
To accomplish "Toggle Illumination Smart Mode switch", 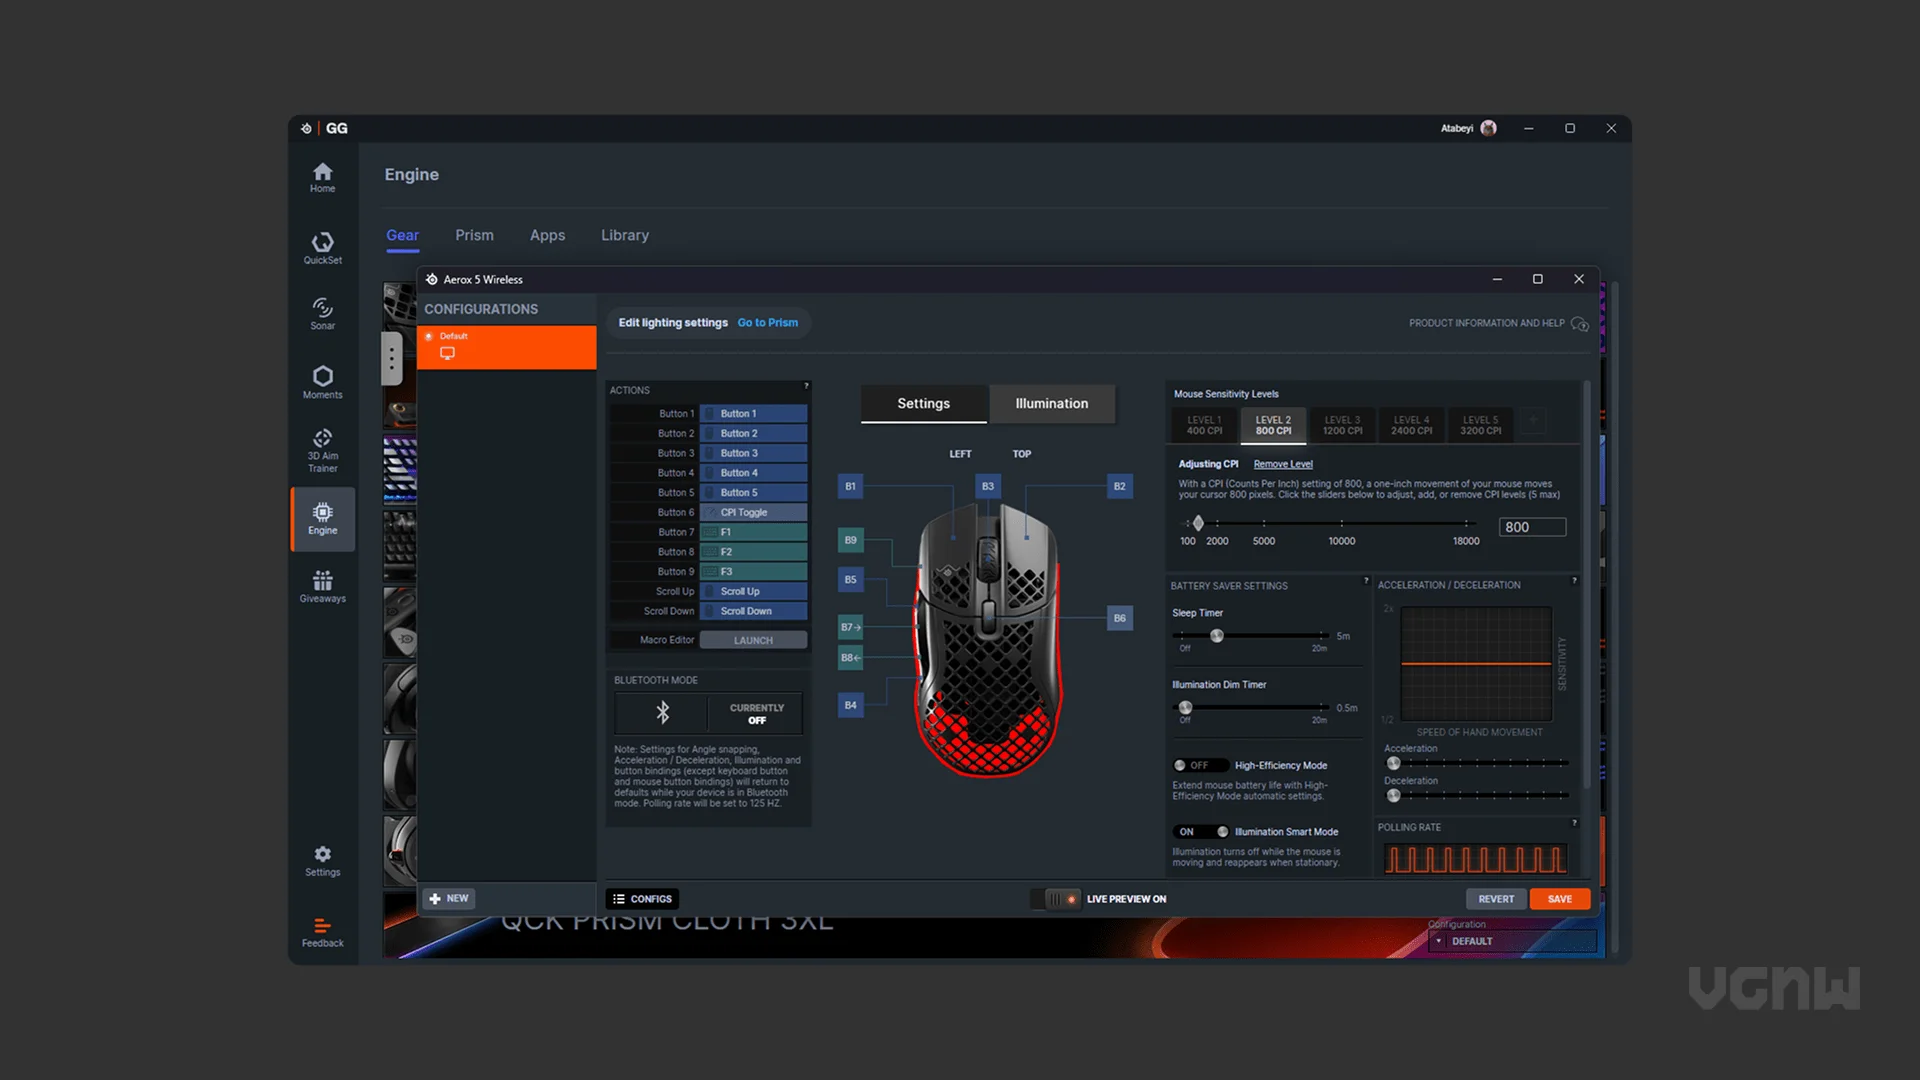I will point(1200,832).
